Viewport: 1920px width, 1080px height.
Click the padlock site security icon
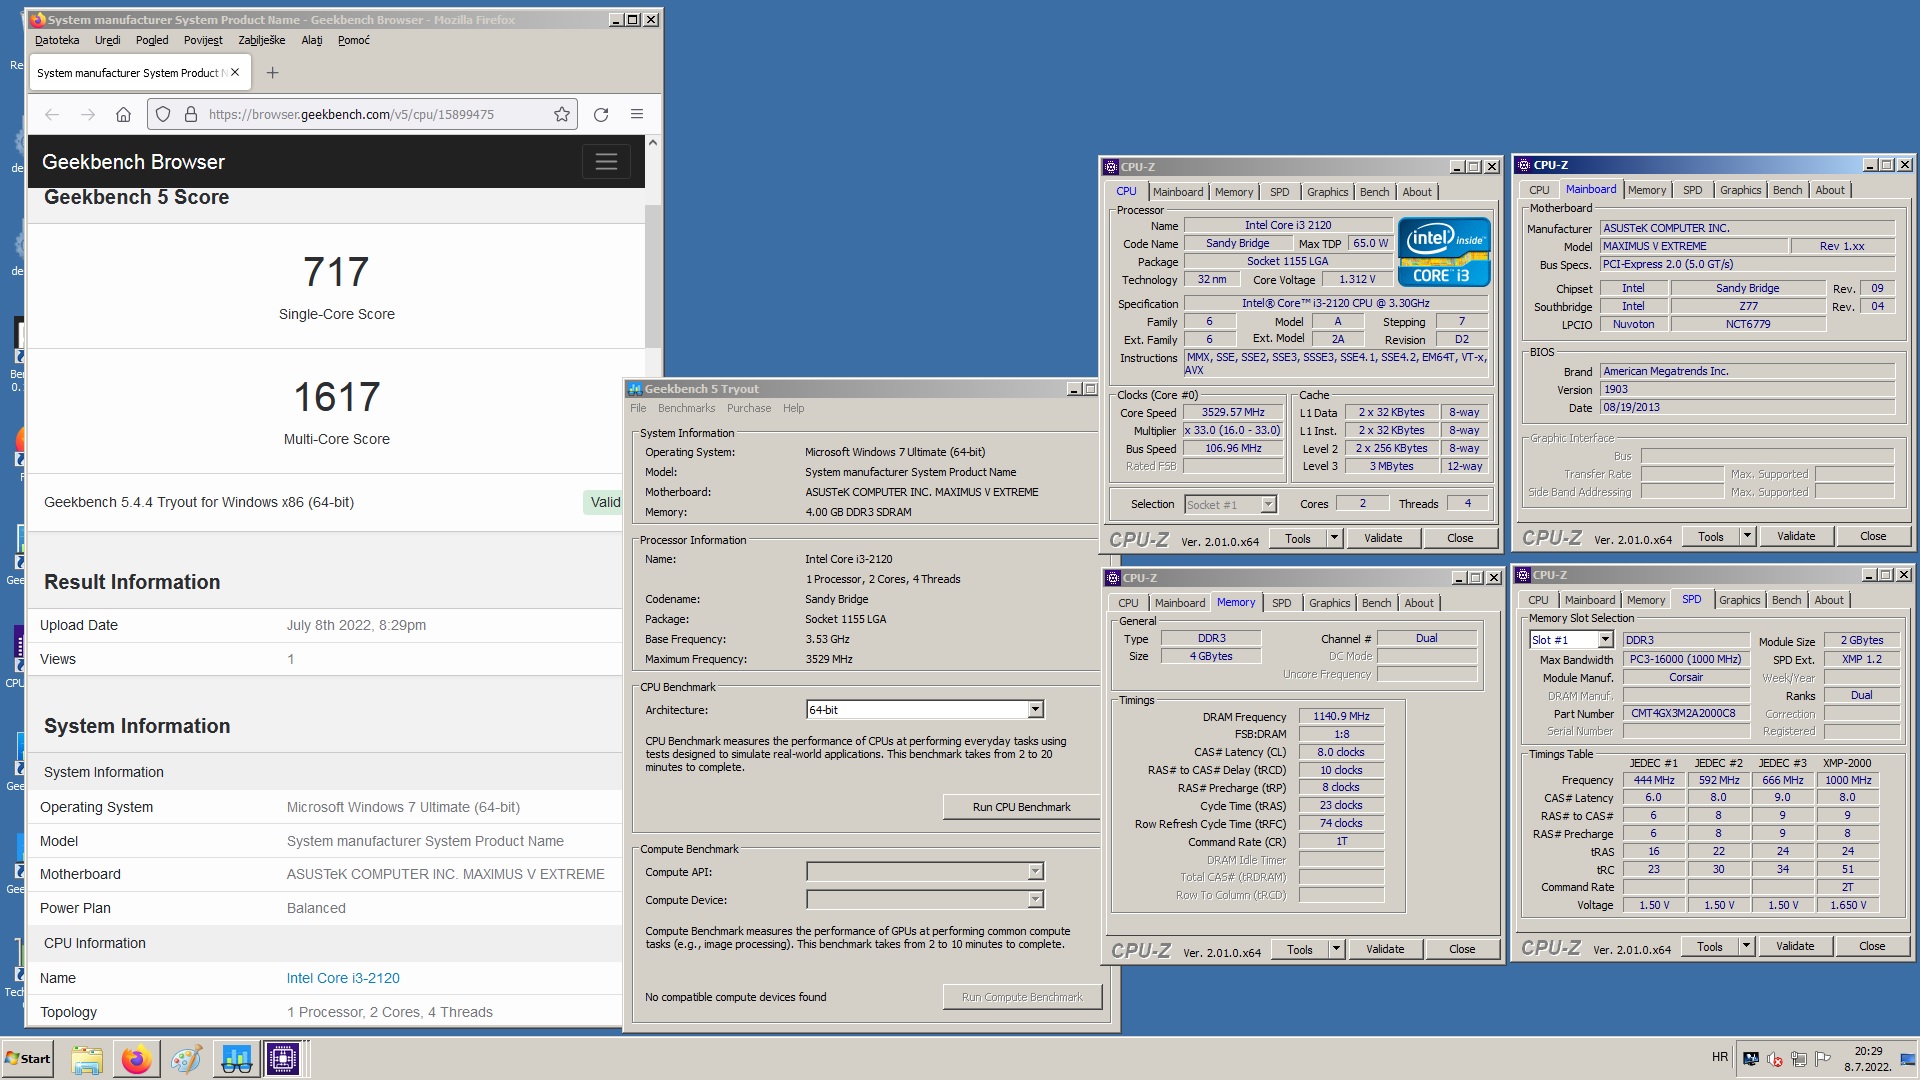(x=190, y=114)
